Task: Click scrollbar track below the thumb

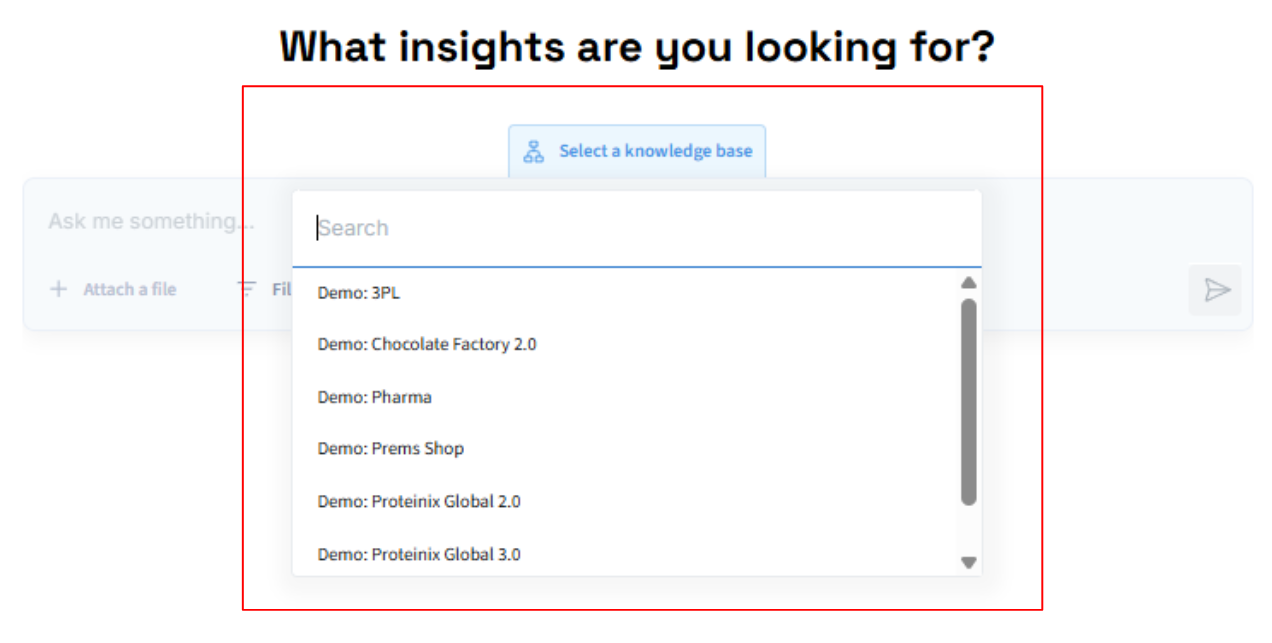Action: pos(968,530)
